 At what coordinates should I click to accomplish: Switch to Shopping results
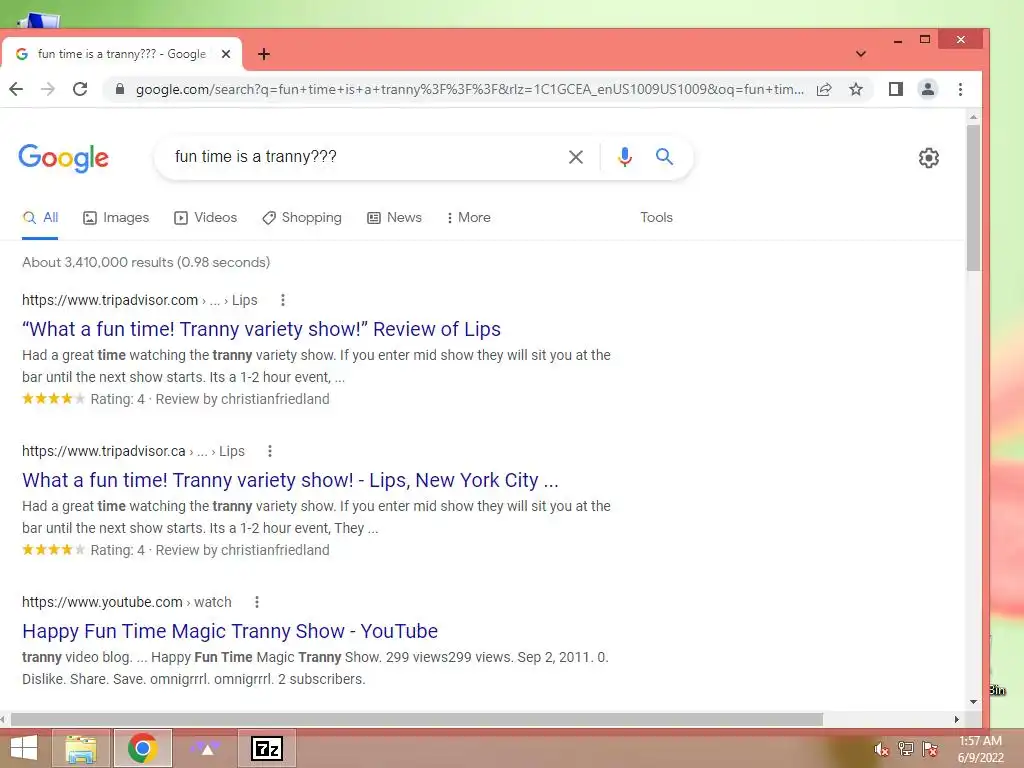click(302, 217)
